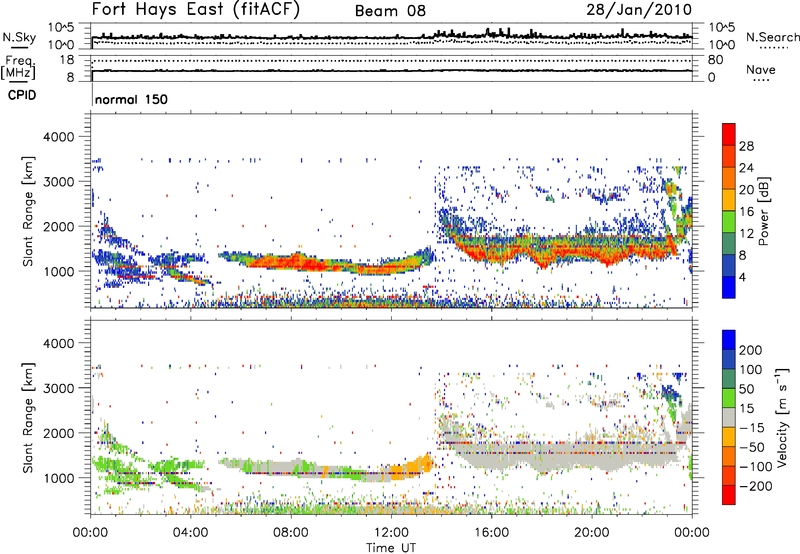Select the "Freq. [MHz]" axis label

click(18, 68)
